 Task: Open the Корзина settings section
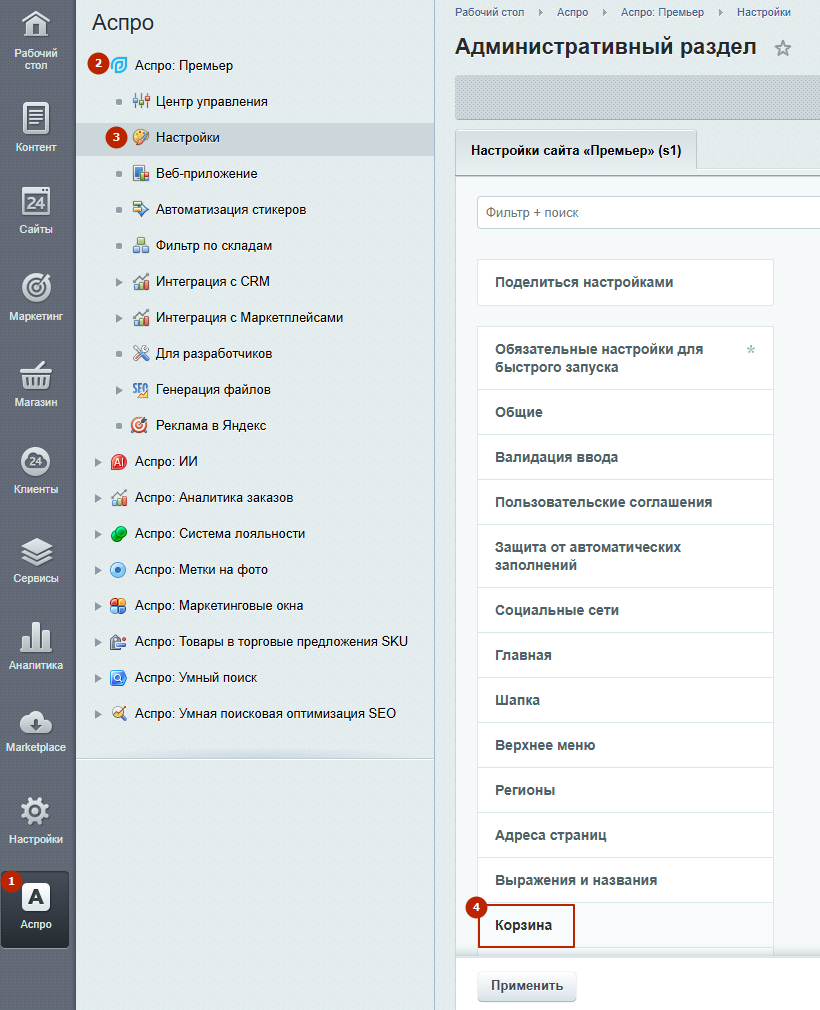[625, 926]
